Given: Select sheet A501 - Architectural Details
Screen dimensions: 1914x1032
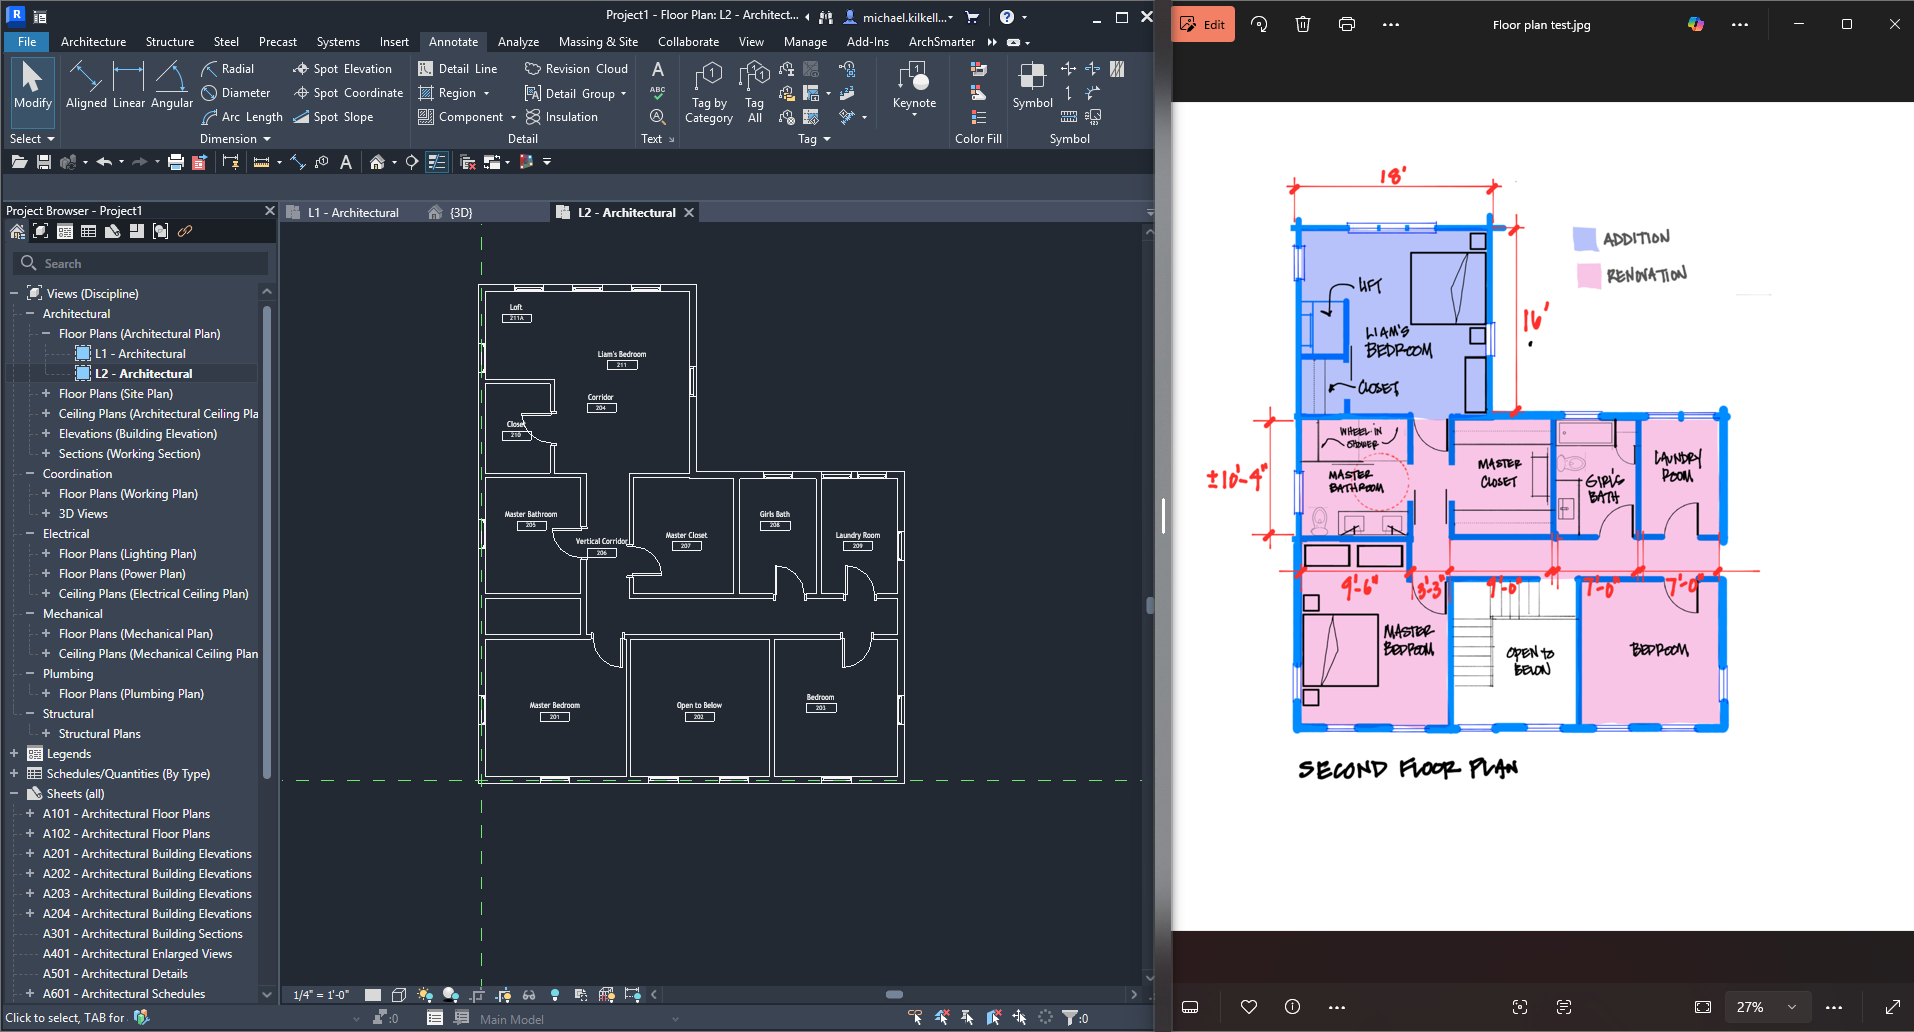Looking at the screenshot, I should point(115,974).
